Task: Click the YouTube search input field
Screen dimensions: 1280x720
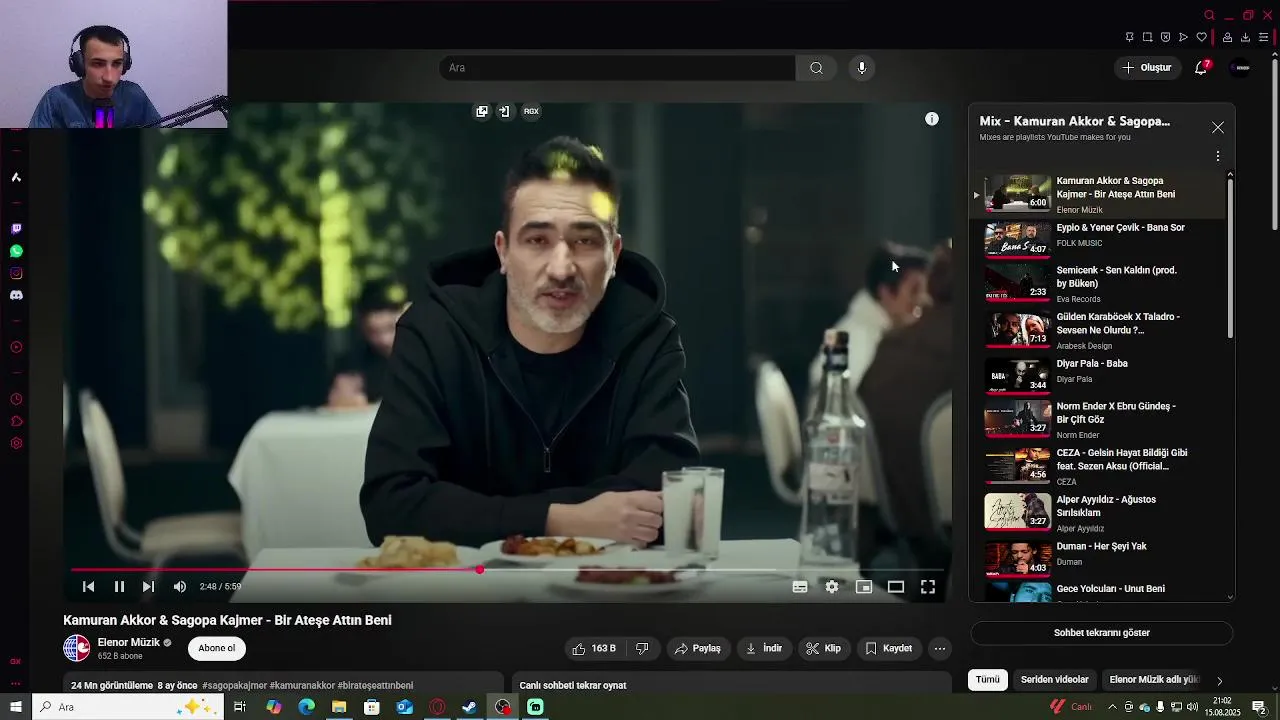Action: pyautogui.click(x=617, y=68)
